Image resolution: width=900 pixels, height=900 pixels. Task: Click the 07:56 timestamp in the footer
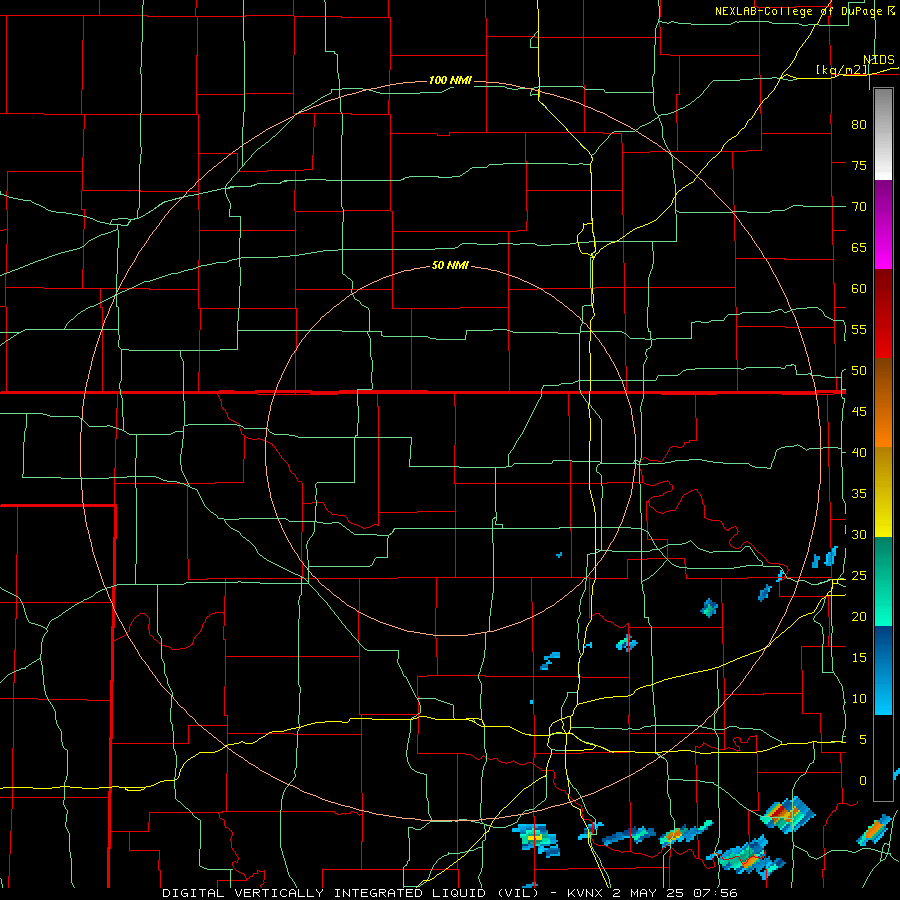715,893
